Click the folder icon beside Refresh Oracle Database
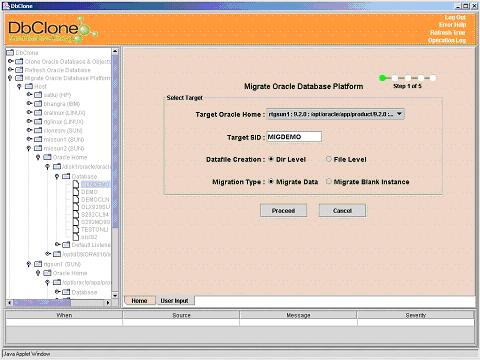Screen dimensions: 480x361 point(19,70)
